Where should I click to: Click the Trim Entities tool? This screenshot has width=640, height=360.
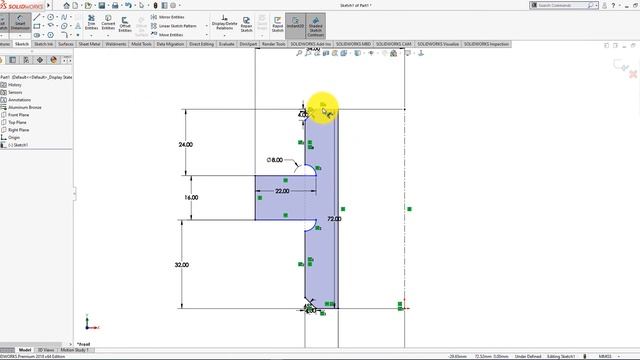(91, 22)
